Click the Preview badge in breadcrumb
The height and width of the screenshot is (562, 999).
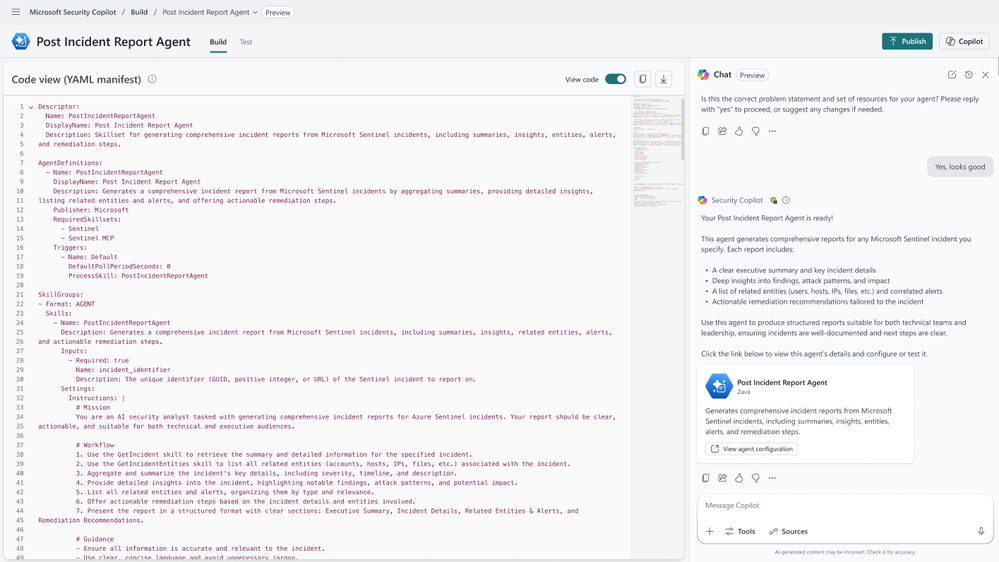[x=278, y=12]
